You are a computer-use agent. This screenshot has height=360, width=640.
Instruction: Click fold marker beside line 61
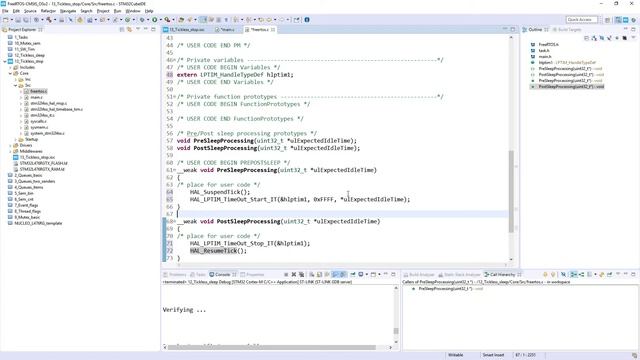click(175, 170)
